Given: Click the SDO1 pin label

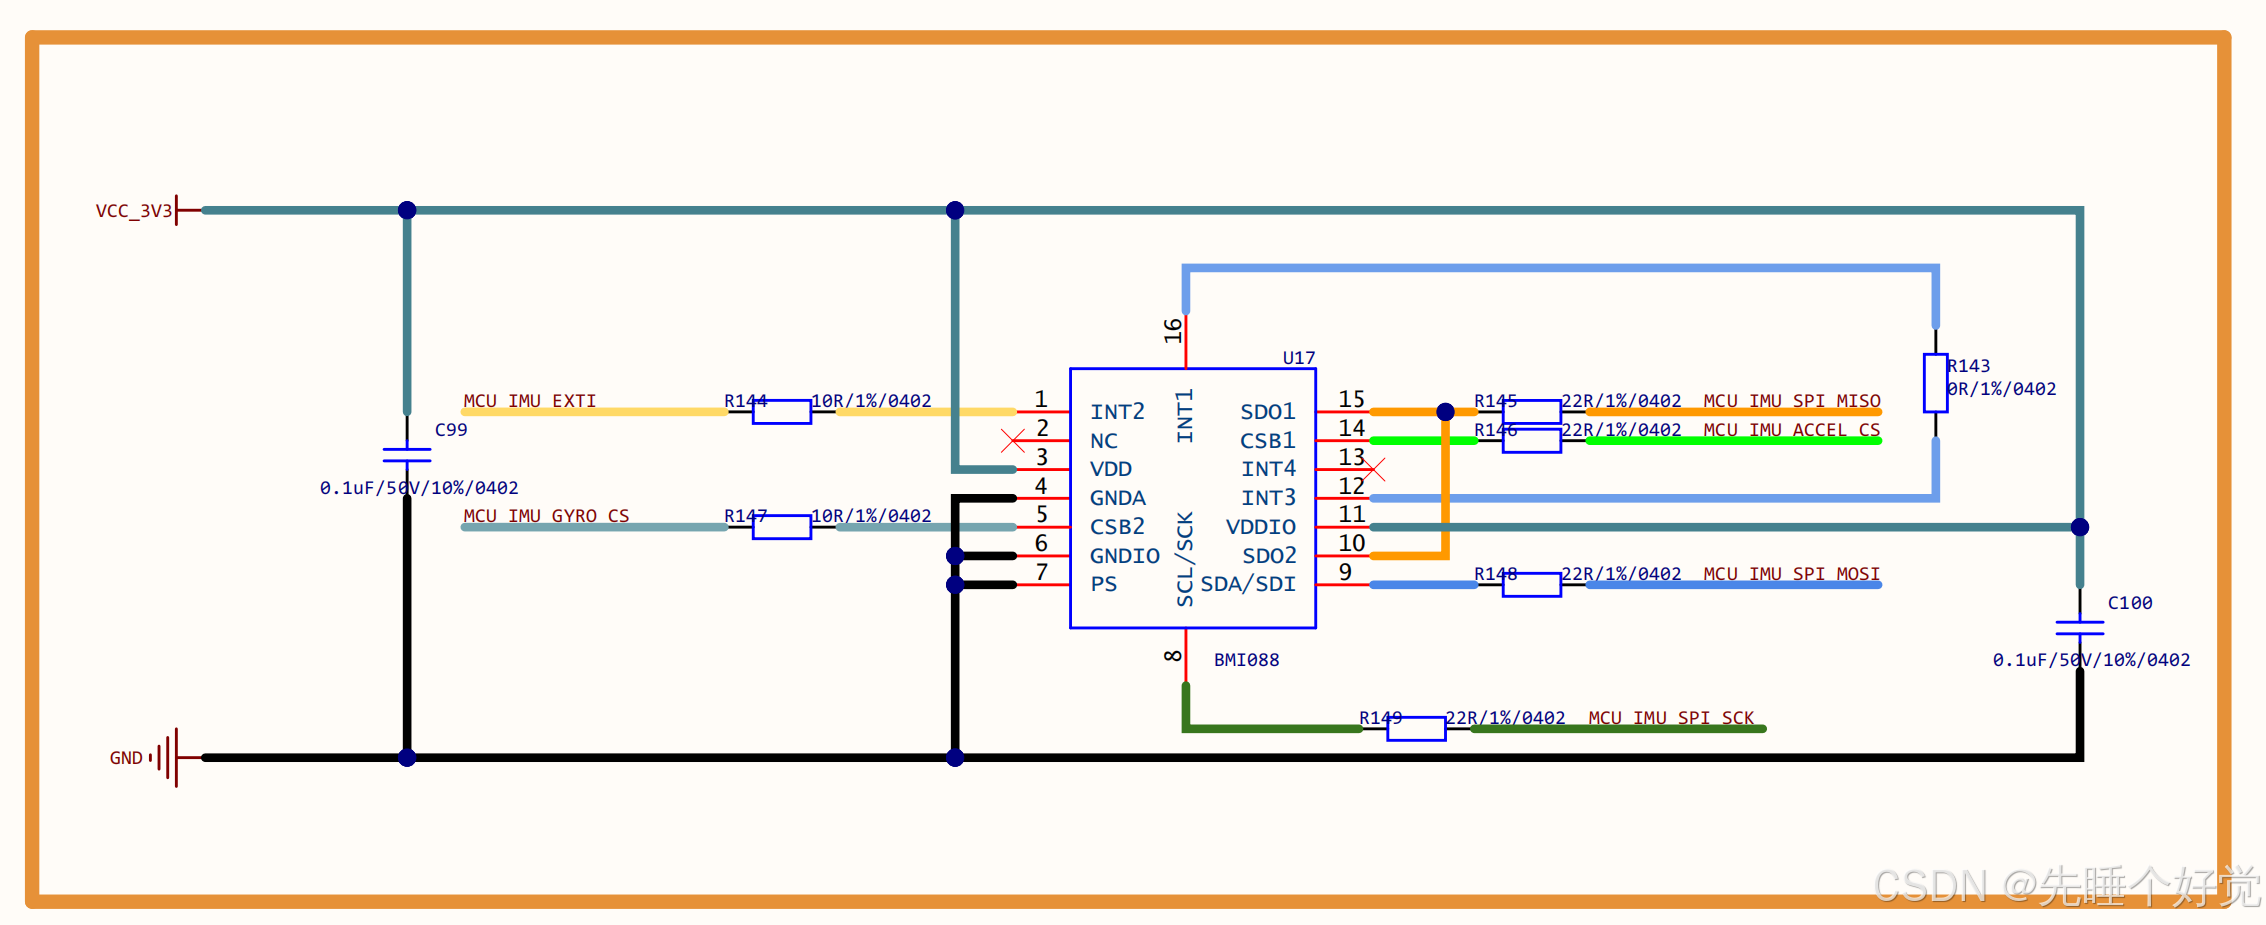Looking at the screenshot, I should (1268, 412).
